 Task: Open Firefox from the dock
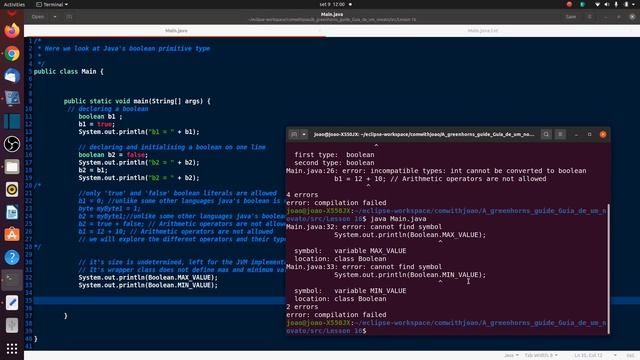[x=12, y=31]
